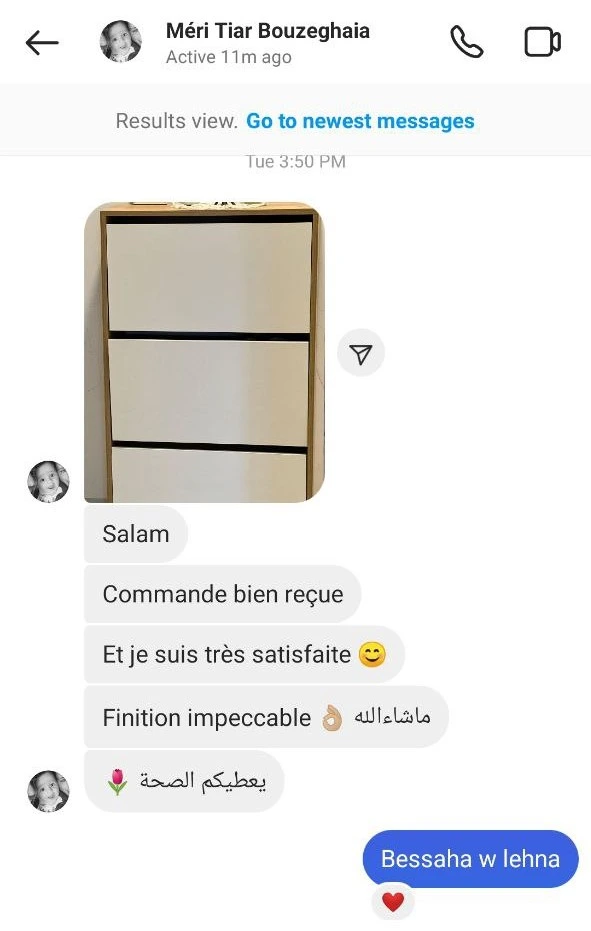Open profile picture in chat header
The height and width of the screenshot is (931, 591).
(121, 42)
